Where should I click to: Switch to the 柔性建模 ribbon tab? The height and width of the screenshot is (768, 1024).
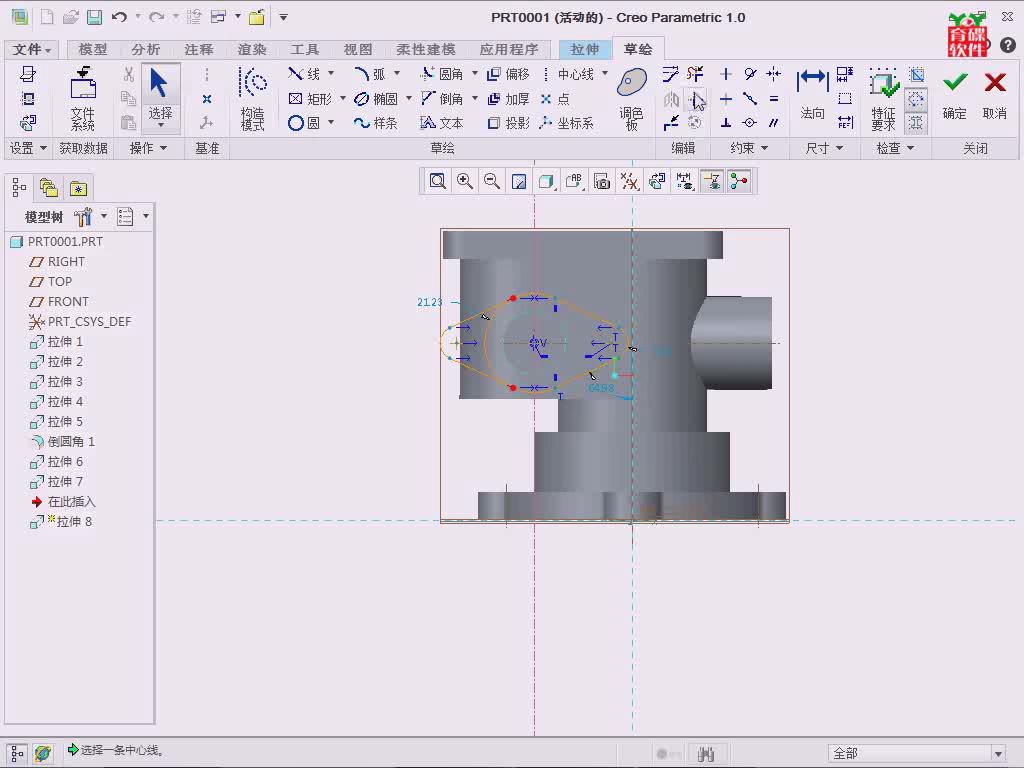pos(426,50)
